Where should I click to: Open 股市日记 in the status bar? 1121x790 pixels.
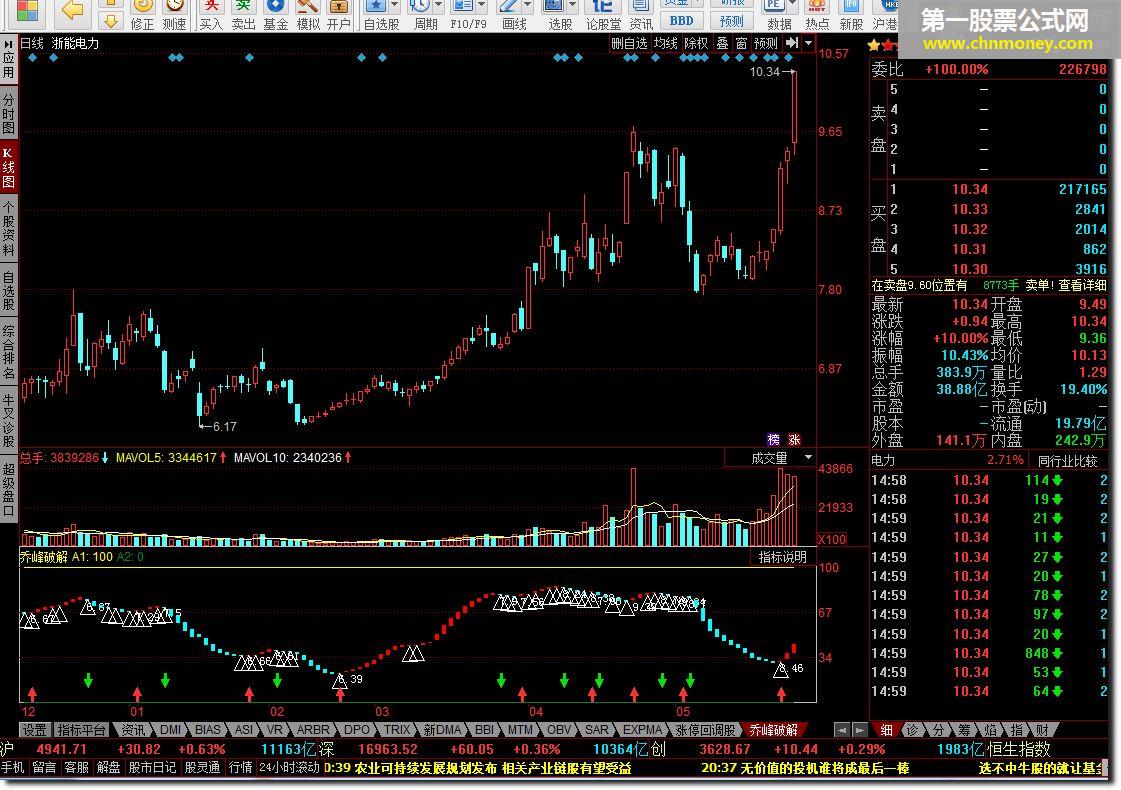click(x=152, y=768)
